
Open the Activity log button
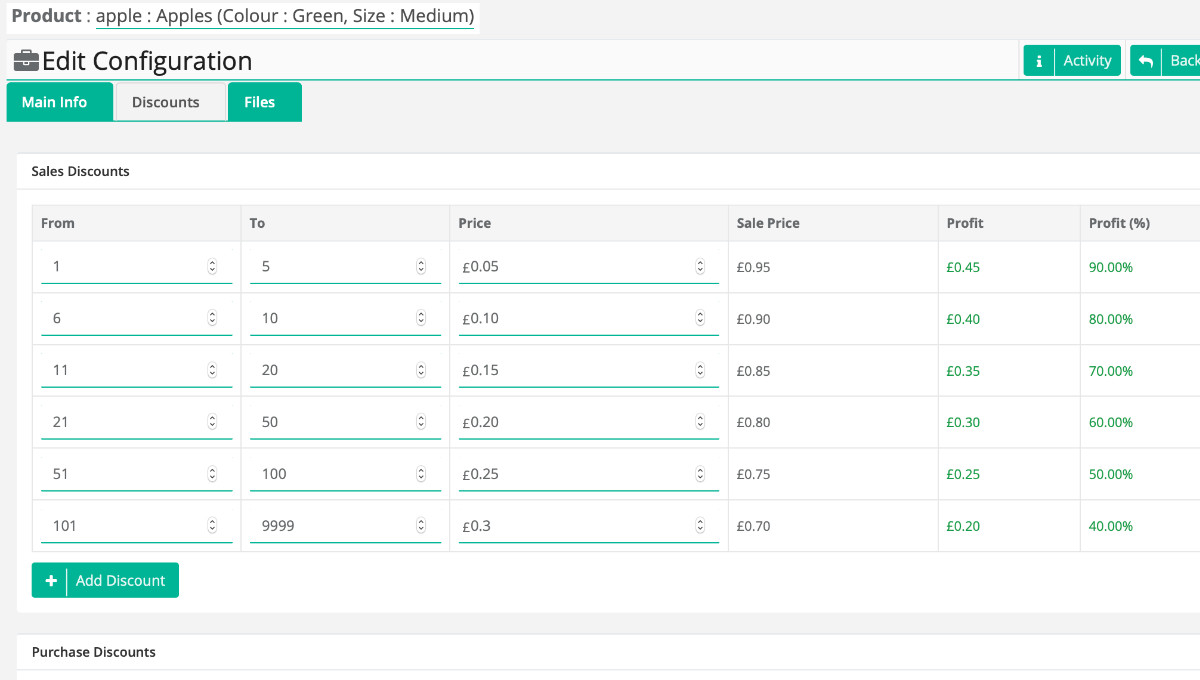(x=1086, y=61)
